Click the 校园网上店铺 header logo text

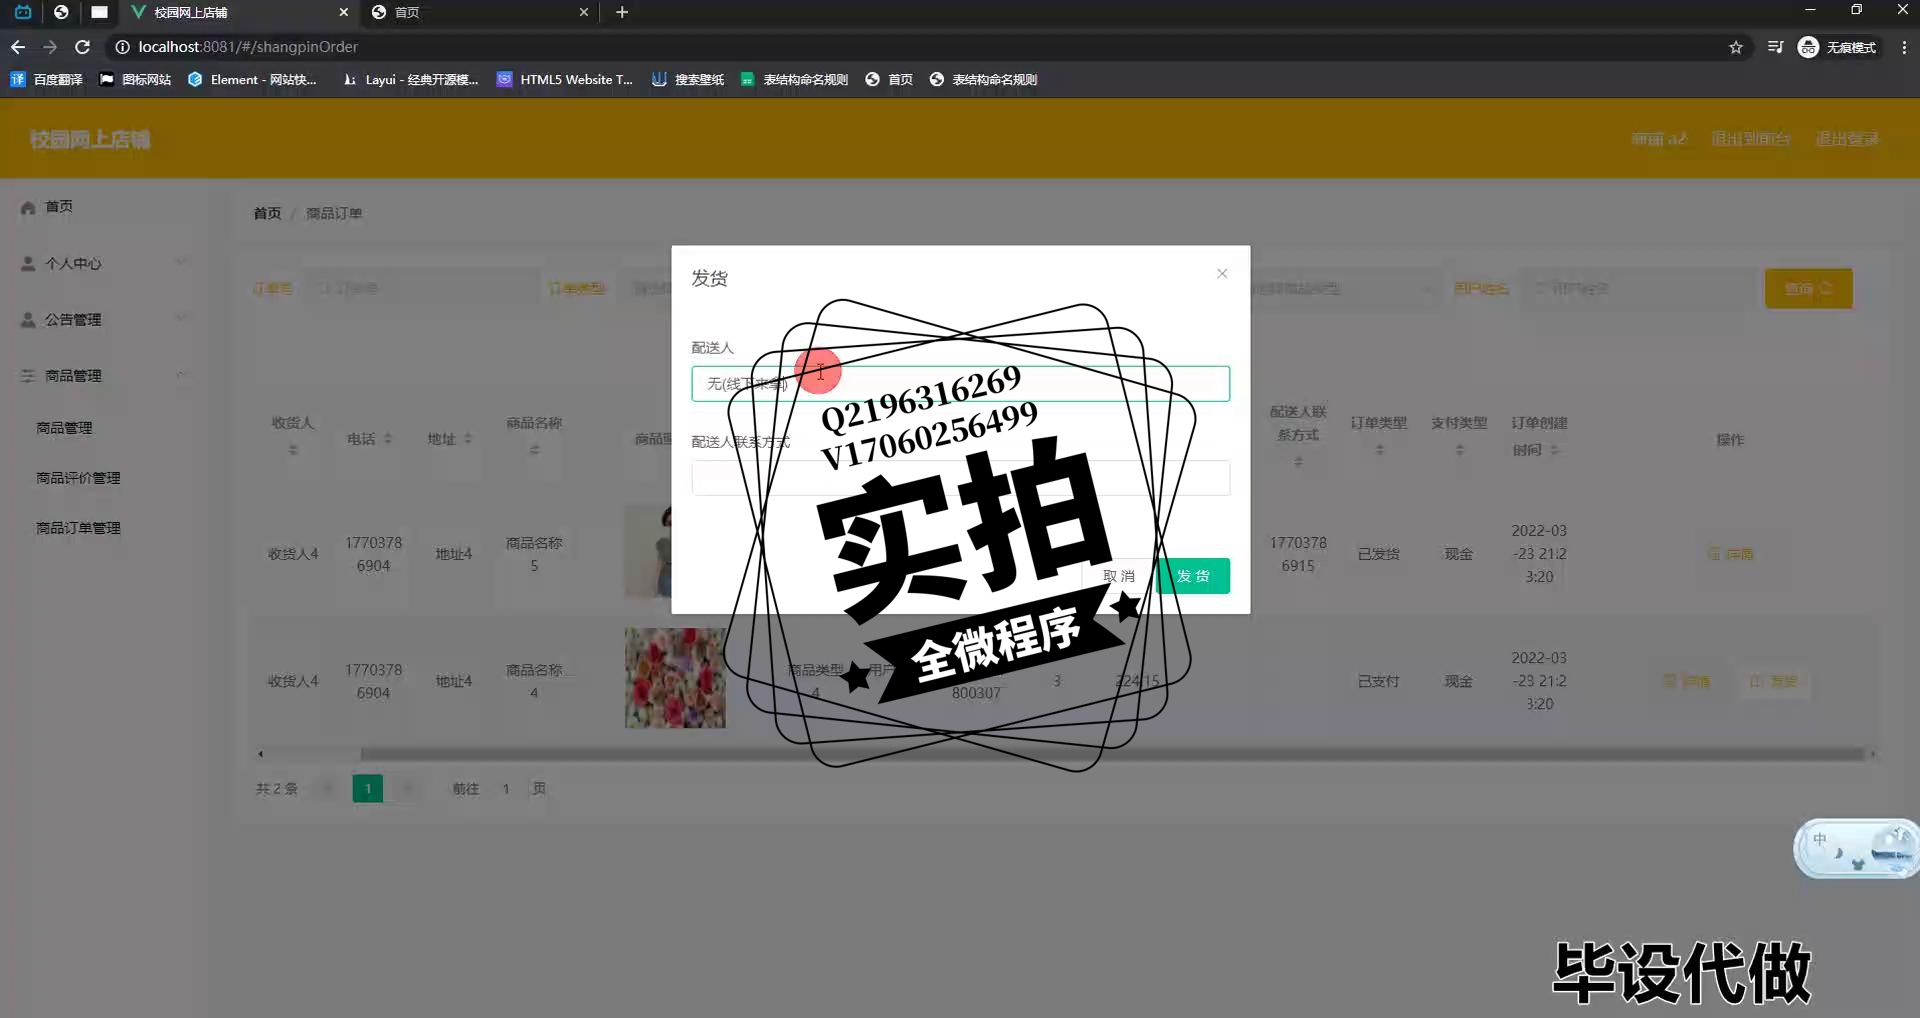(90, 139)
